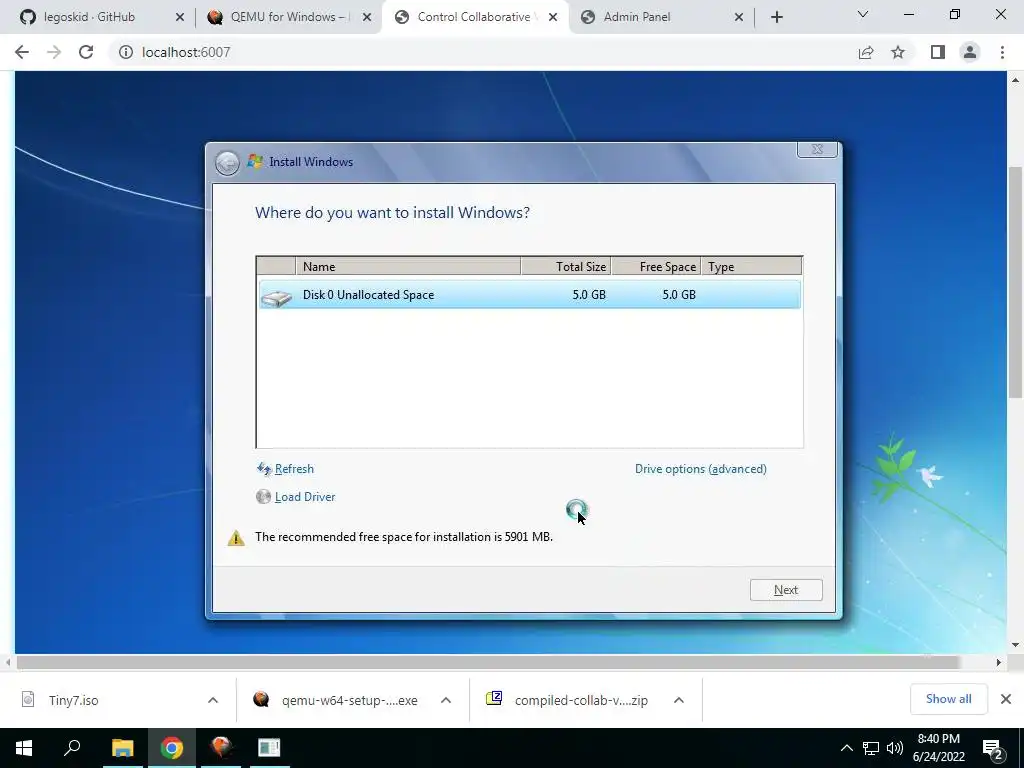Close the Control Collaborative tab
This screenshot has width=1024, height=768.
[x=553, y=17]
